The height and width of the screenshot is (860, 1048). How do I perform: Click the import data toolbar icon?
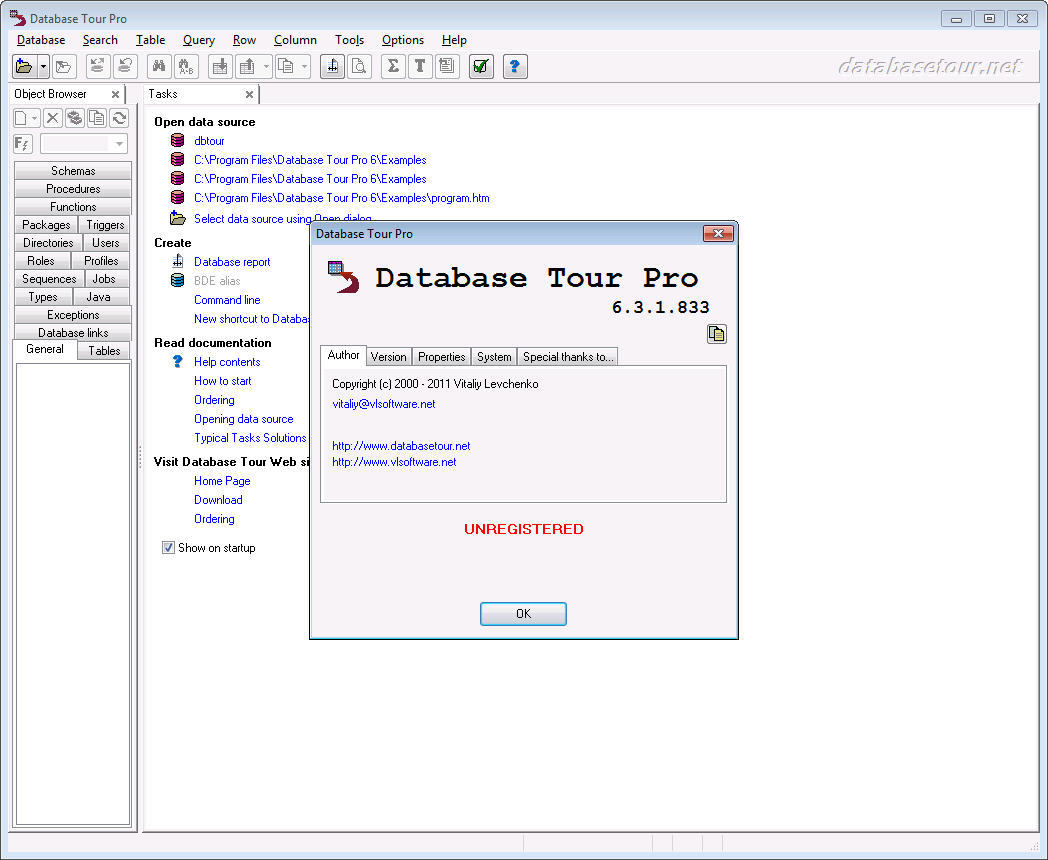pyautogui.click(x=220, y=66)
